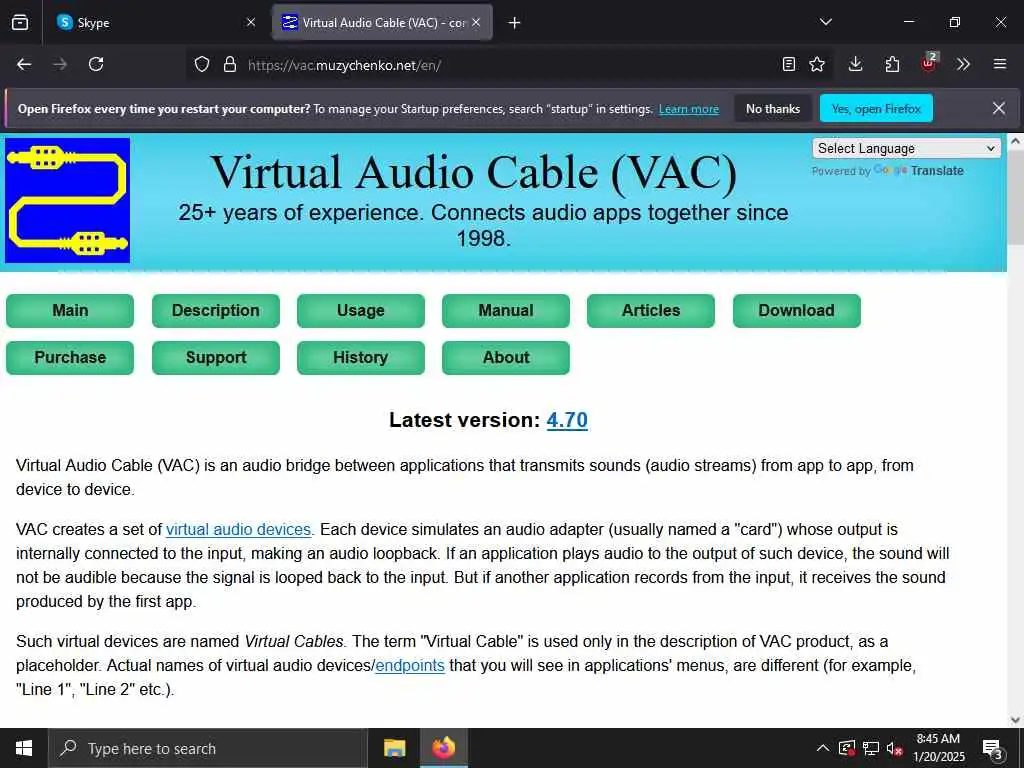Go back to previous page
Image resolution: width=1024 pixels, height=768 pixels.
pyautogui.click(x=24, y=64)
